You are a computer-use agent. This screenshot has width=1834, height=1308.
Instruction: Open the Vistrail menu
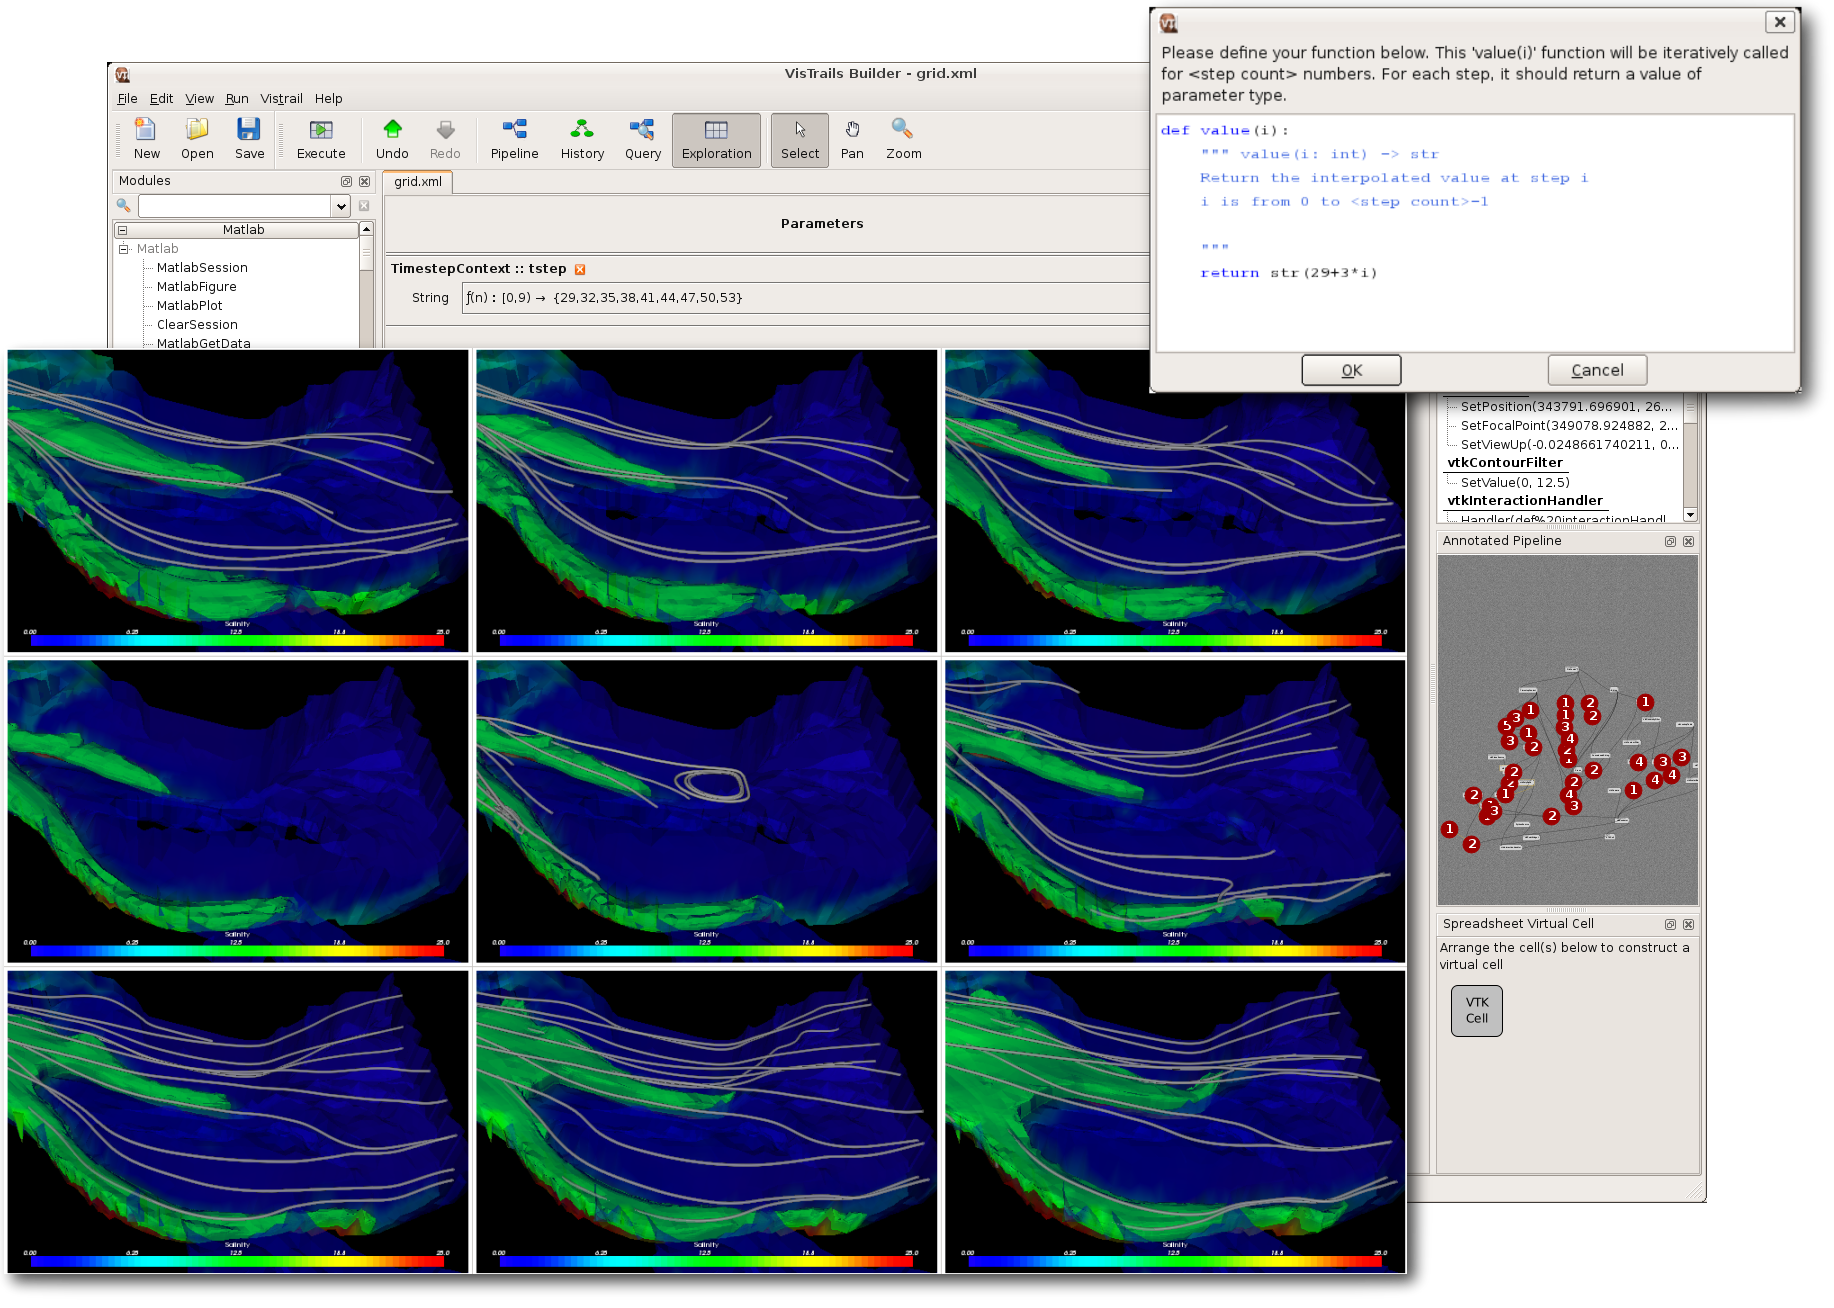281,99
